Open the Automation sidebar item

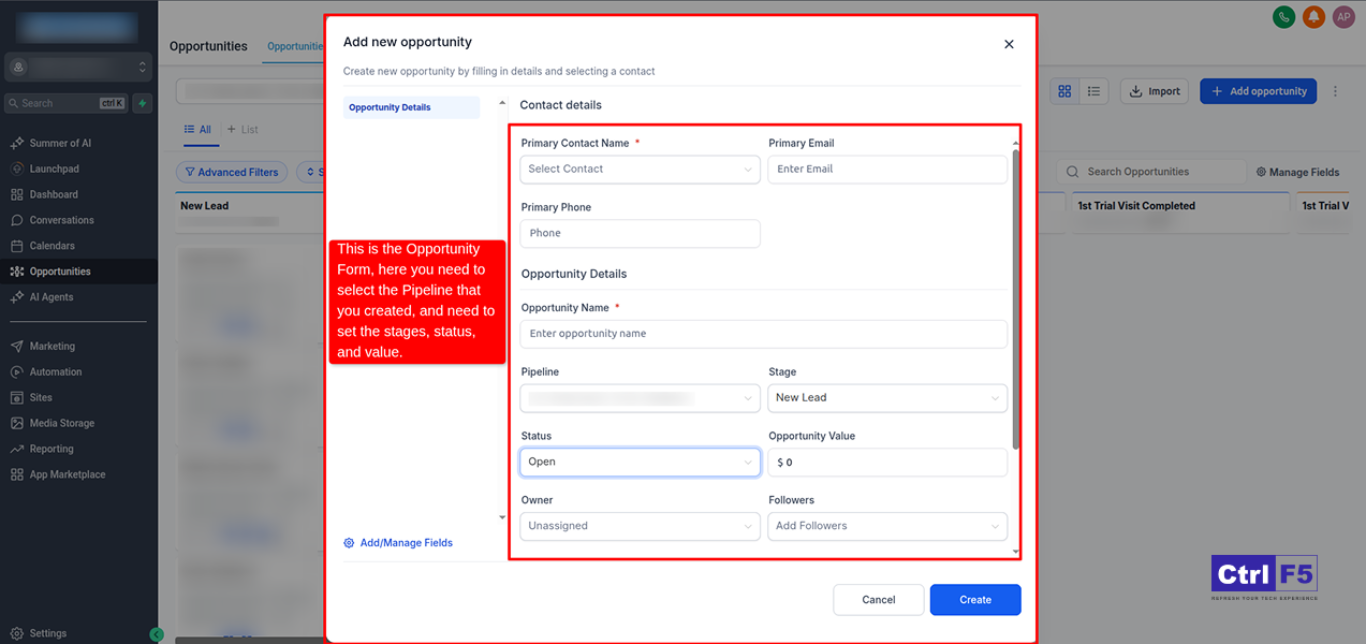click(x=55, y=372)
